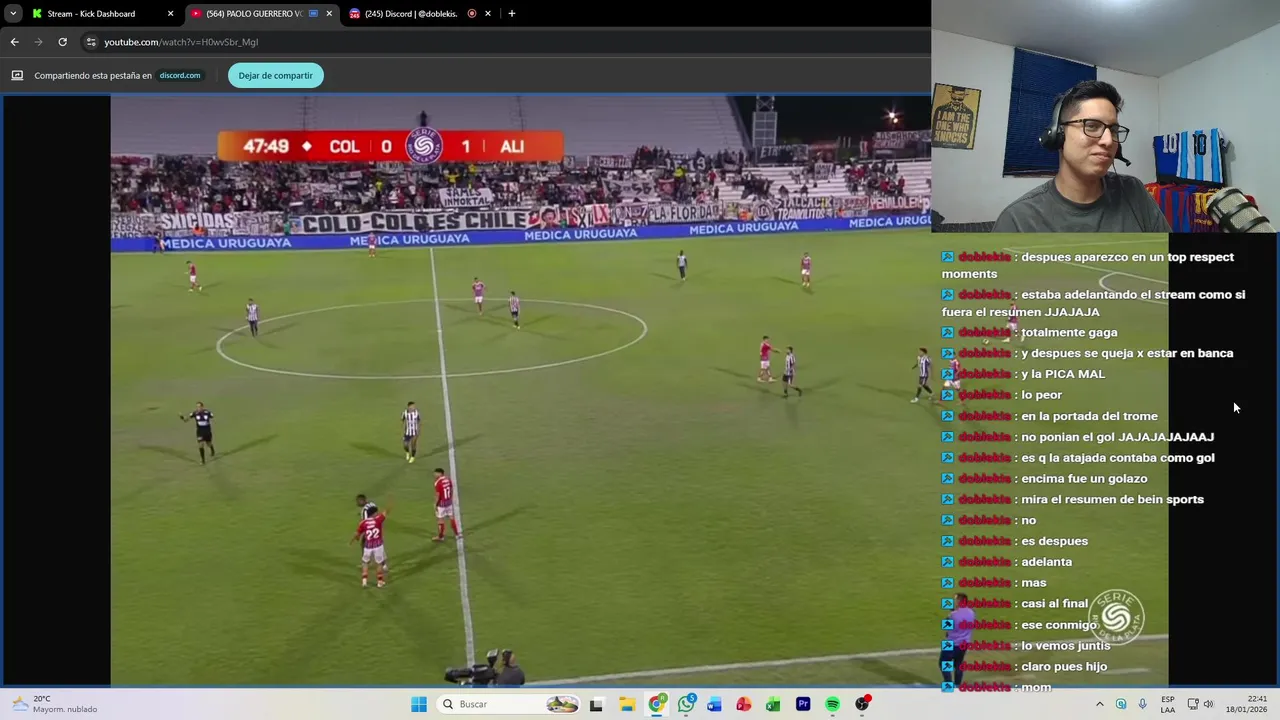Click the webcam overlay of the streamer
Viewport: 1280px width, 720px height.
[1105, 116]
